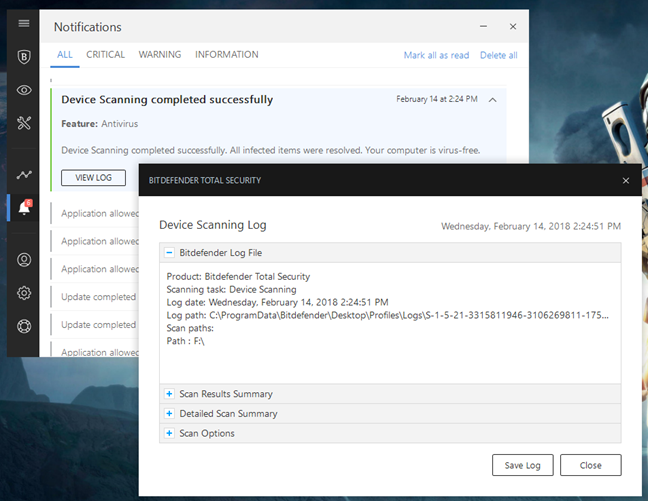Open Utilities tools icon in sidebar
Screen dimensions: 648x501
tap(24, 122)
